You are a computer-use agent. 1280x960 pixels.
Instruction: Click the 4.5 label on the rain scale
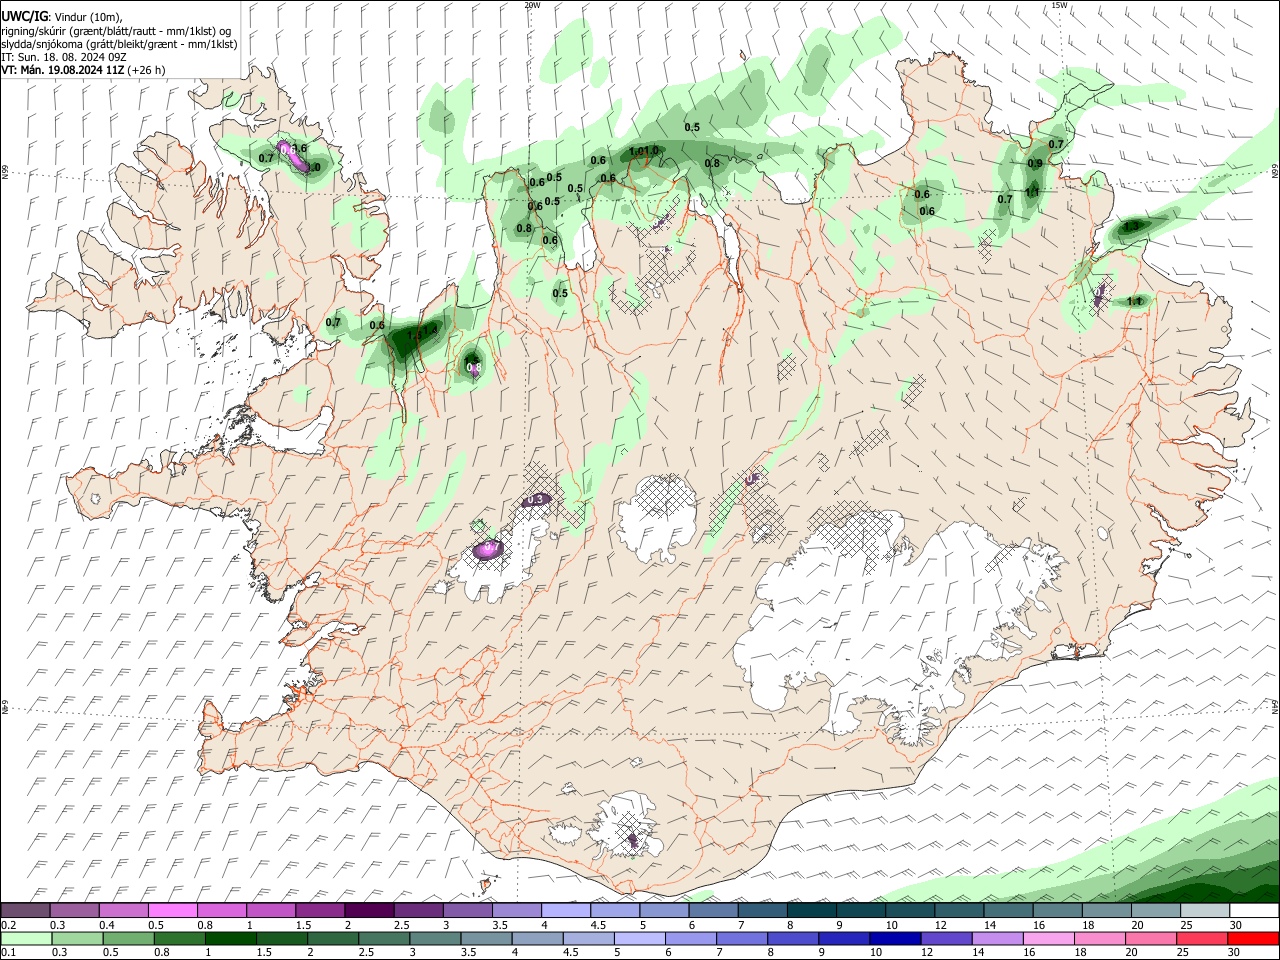(569, 953)
